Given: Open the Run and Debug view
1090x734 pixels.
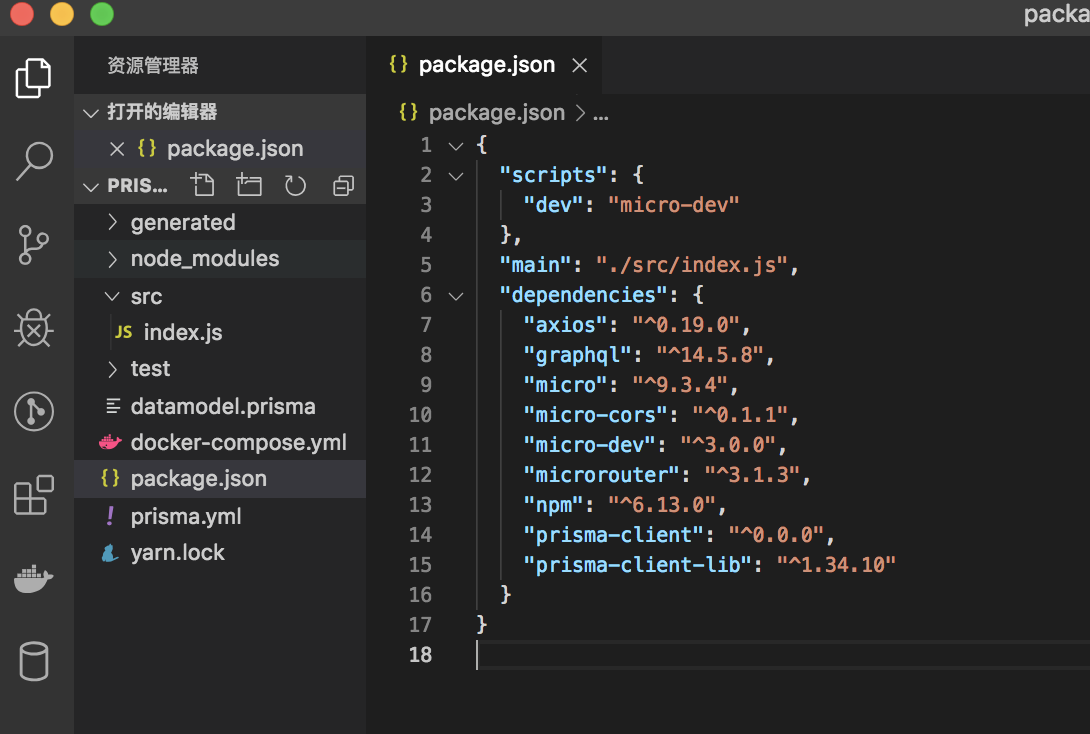Looking at the screenshot, I should pyautogui.click(x=34, y=328).
